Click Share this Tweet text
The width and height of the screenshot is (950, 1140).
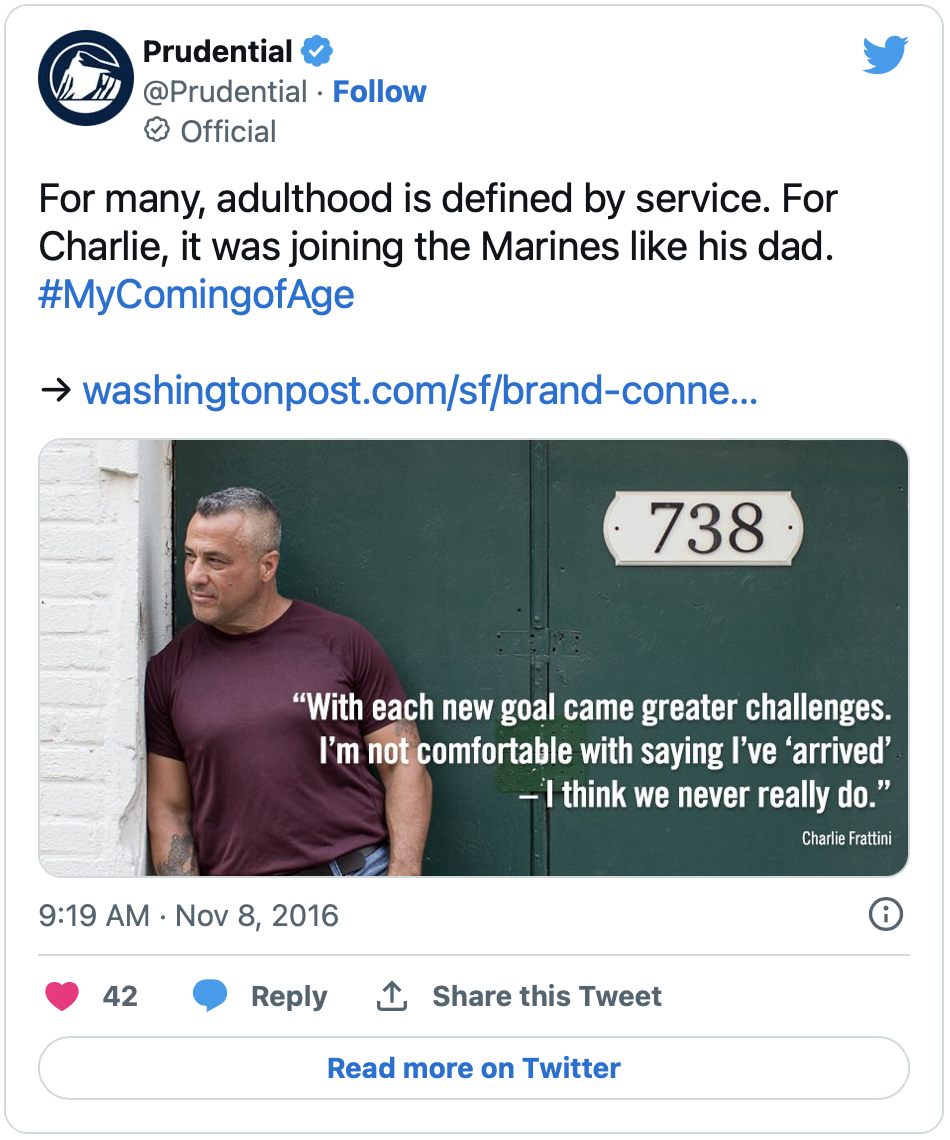click(x=547, y=996)
